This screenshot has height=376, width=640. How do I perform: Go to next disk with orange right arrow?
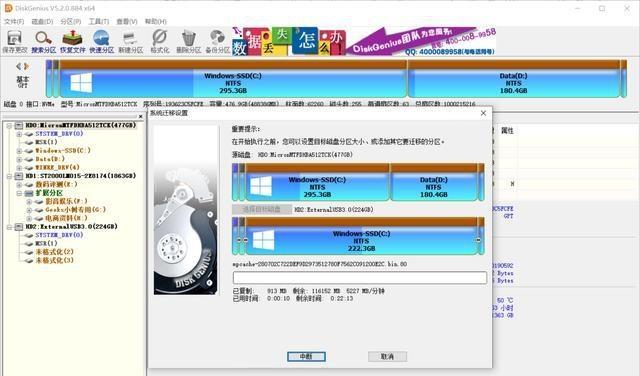(26, 66)
